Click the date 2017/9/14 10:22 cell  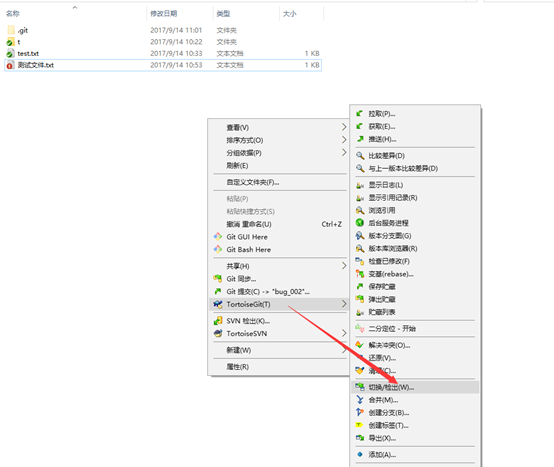point(176,42)
